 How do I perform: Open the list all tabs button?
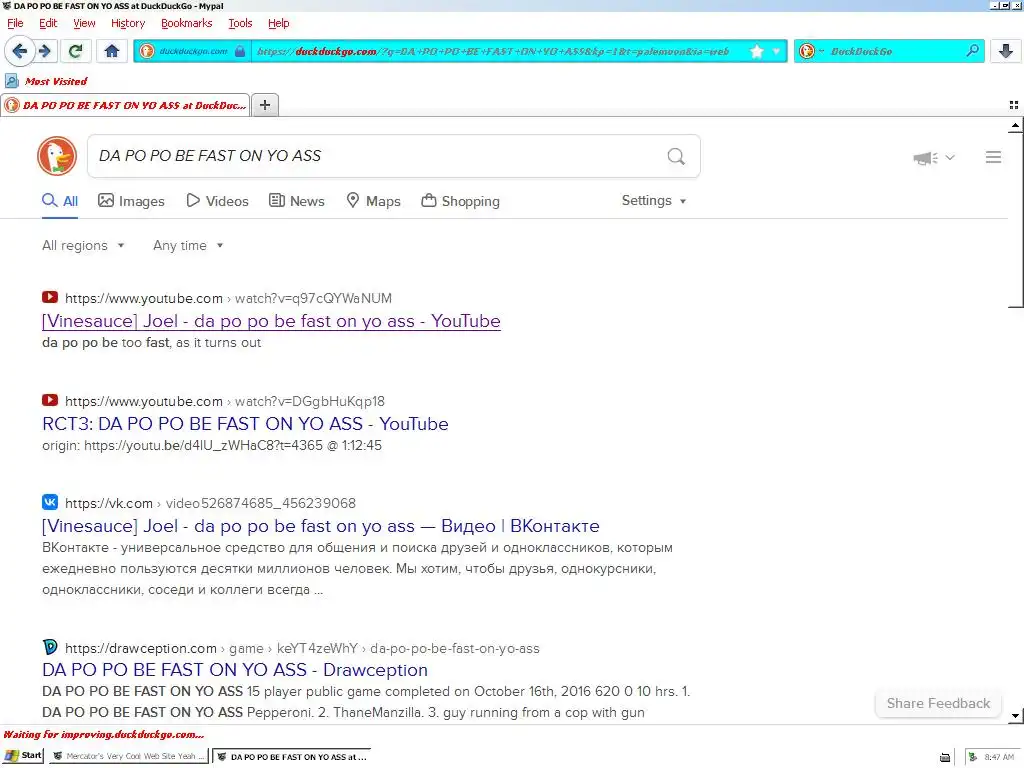1014,105
